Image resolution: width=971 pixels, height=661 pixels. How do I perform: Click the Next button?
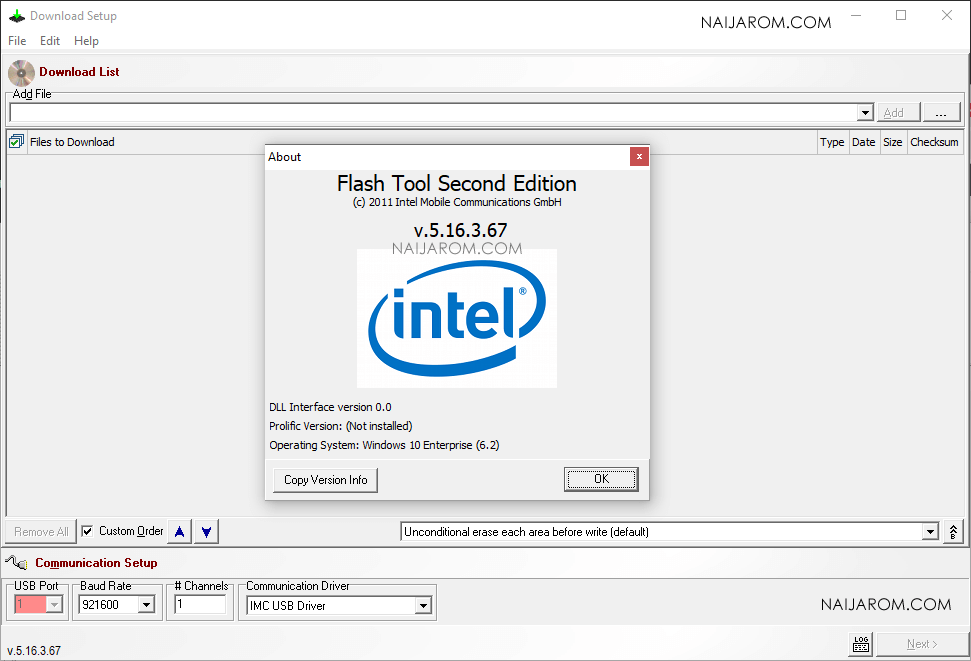coord(921,644)
